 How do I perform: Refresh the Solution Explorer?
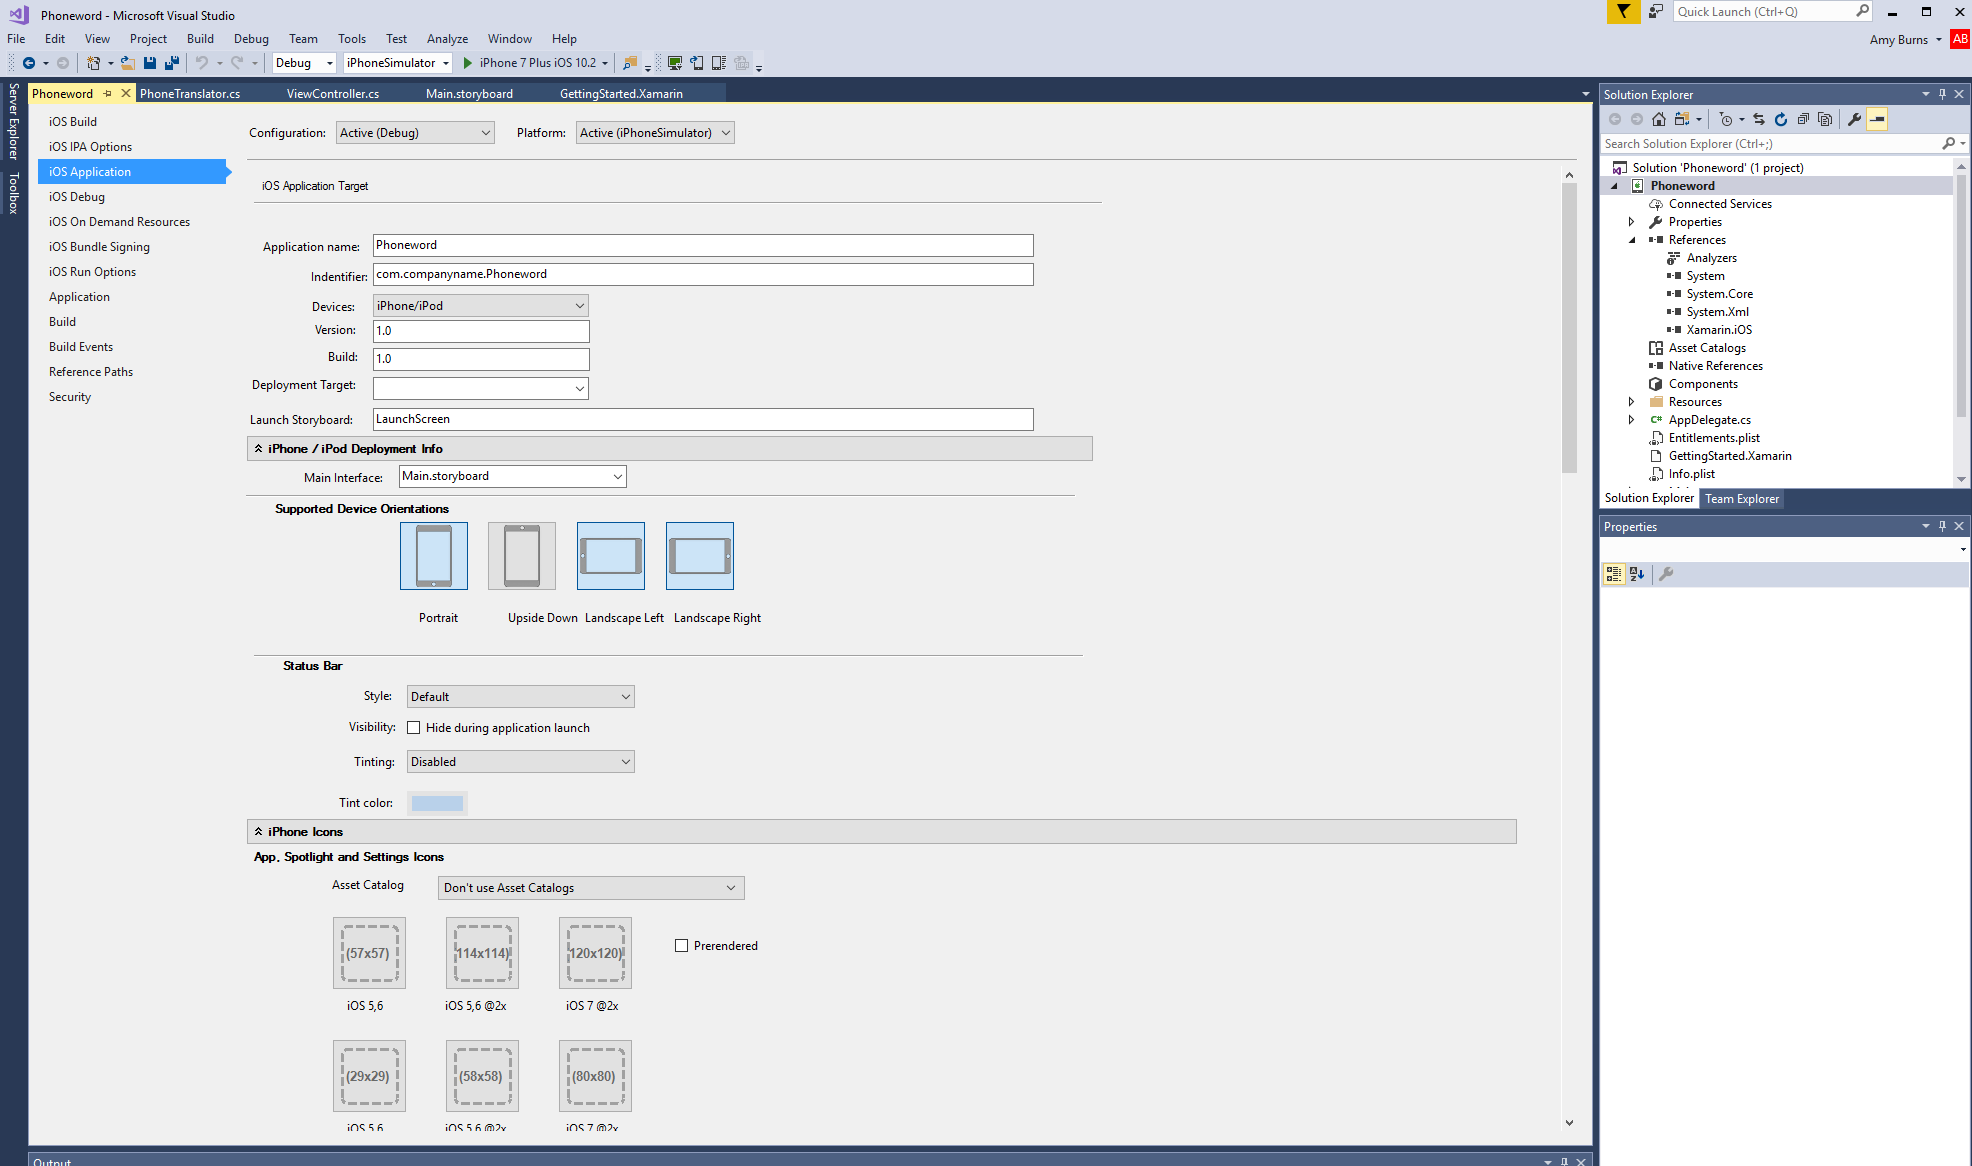click(x=1781, y=119)
